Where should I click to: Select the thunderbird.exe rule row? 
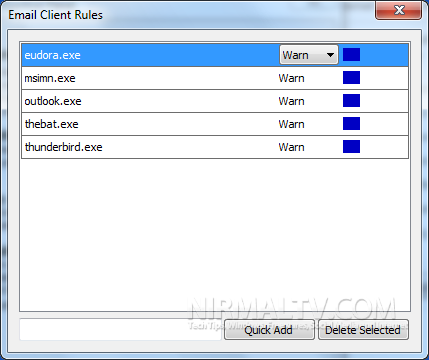[x=215, y=147]
